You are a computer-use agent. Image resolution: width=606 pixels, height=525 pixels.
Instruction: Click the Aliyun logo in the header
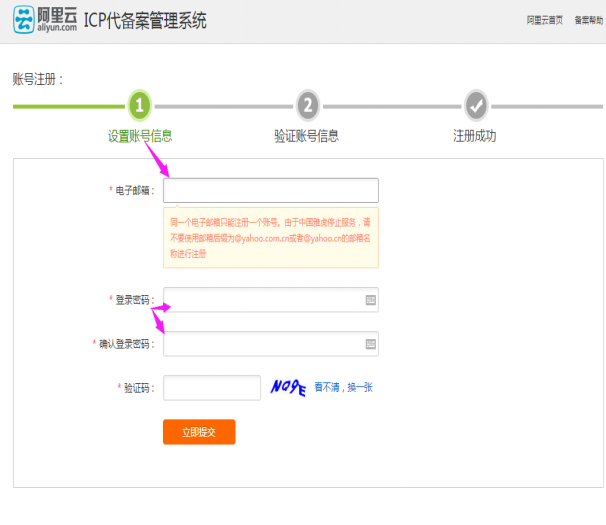(44, 20)
